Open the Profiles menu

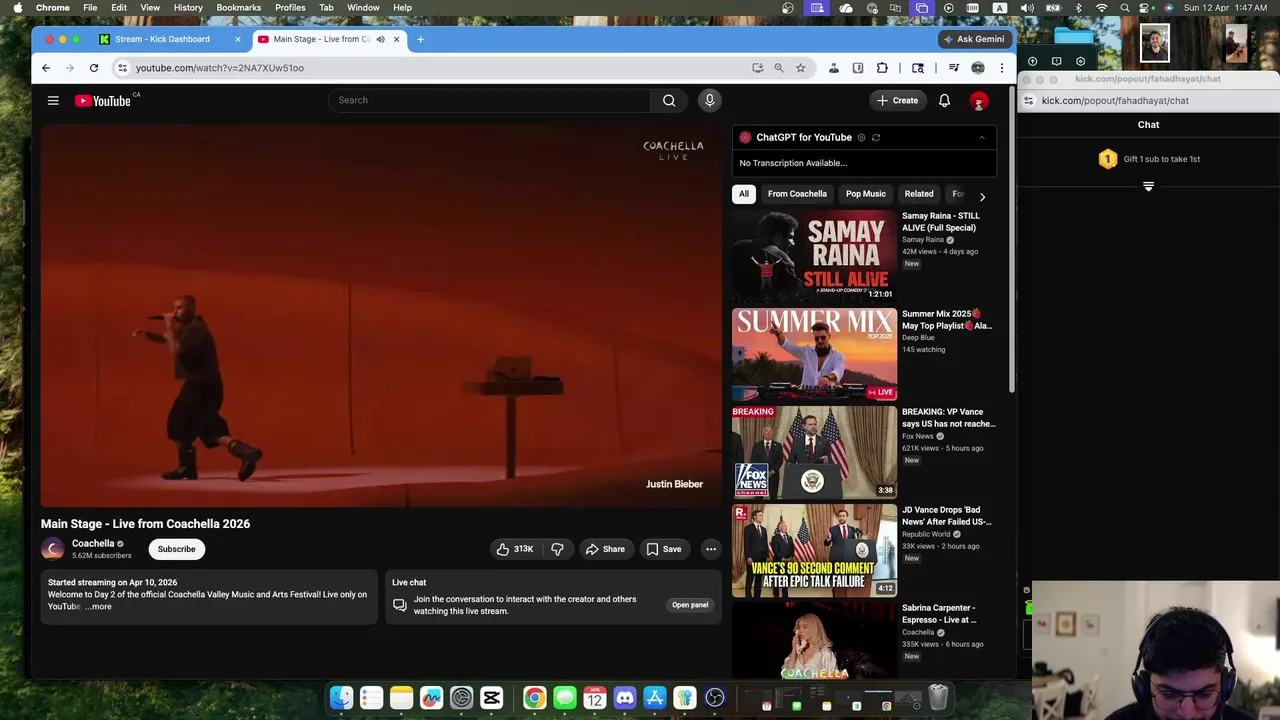[x=290, y=8]
